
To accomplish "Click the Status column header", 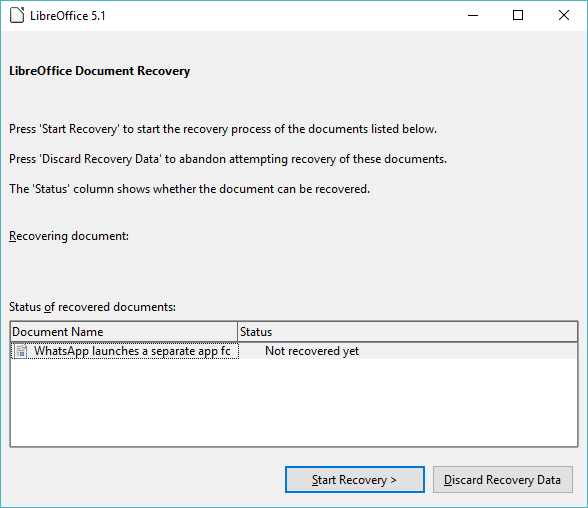I will click(x=407, y=332).
